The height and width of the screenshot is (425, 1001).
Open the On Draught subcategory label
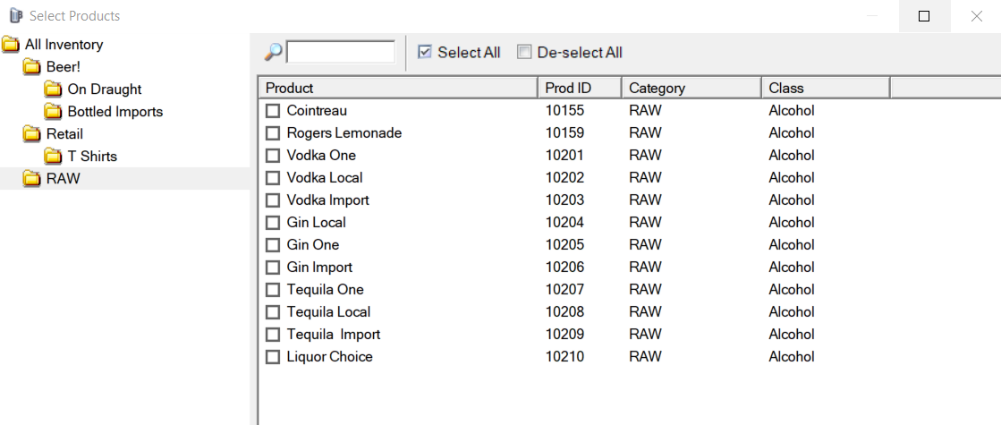105,89
